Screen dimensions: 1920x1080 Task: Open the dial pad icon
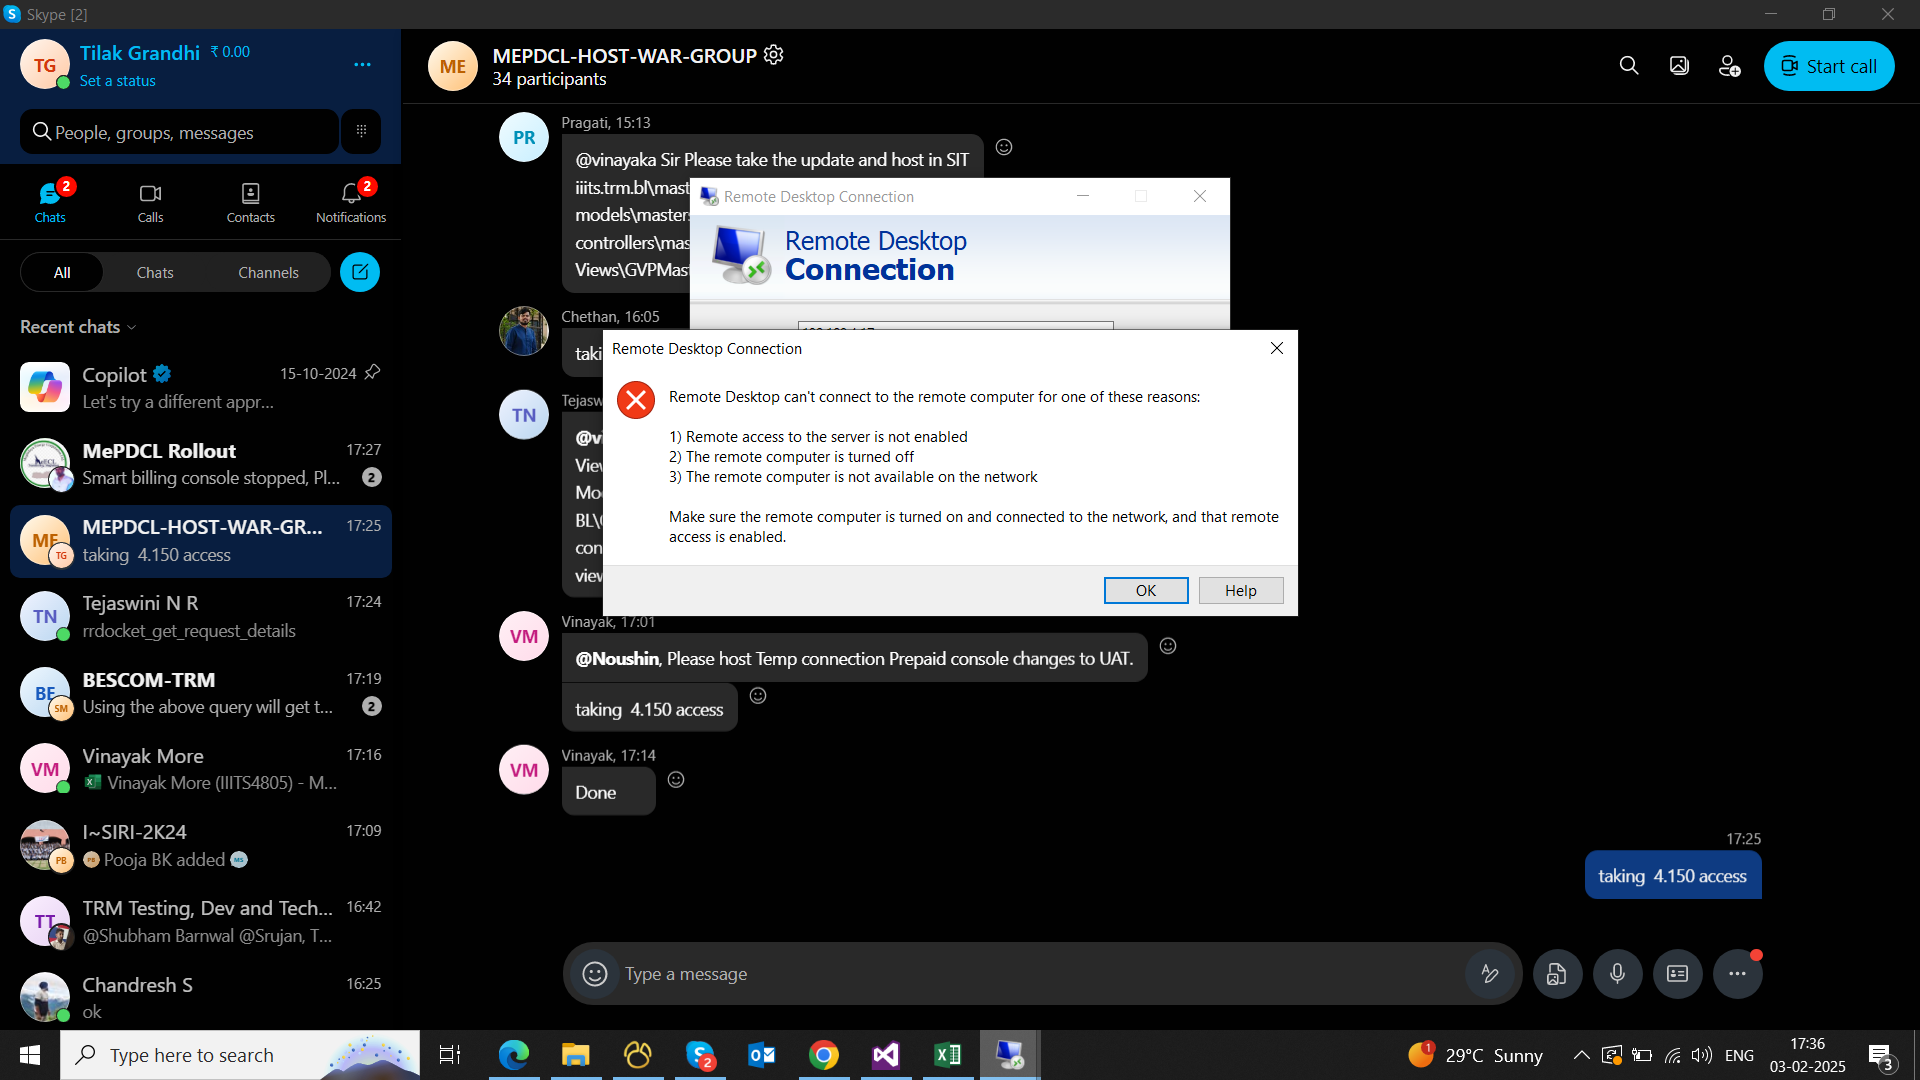click(361, 131)
